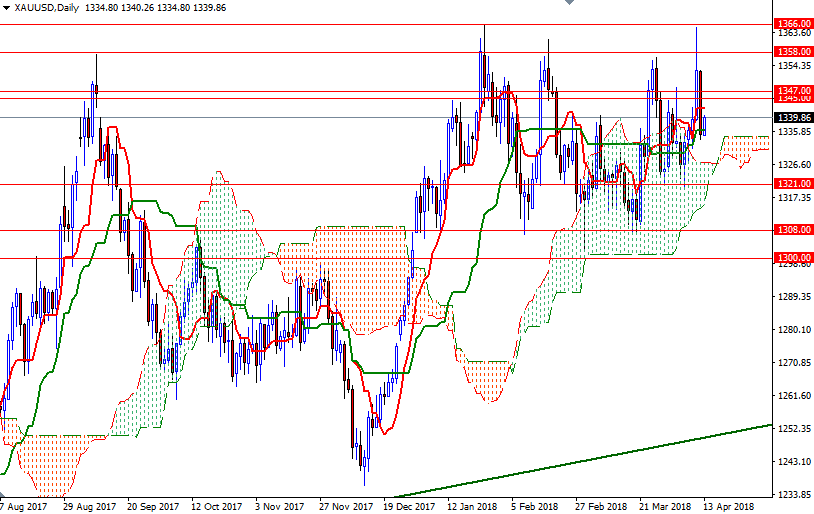
Task: Select the 1308.00 red price label
Action: [x=793, y=230]
